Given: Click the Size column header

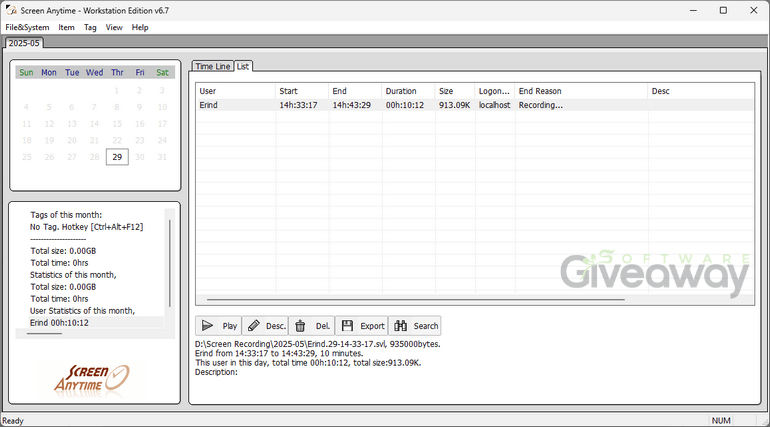Looking at the screenshot, I should click(x=455, y=91).
